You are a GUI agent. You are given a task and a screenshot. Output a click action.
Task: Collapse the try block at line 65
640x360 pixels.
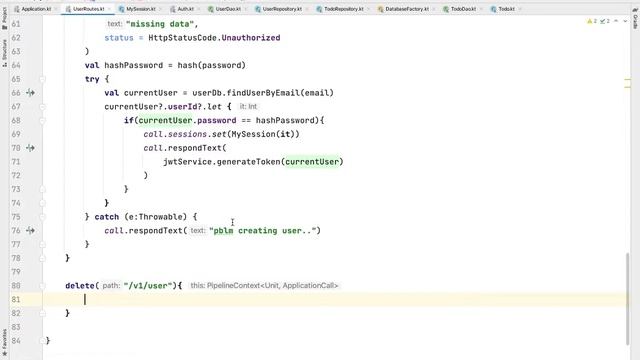click(42, 79)
